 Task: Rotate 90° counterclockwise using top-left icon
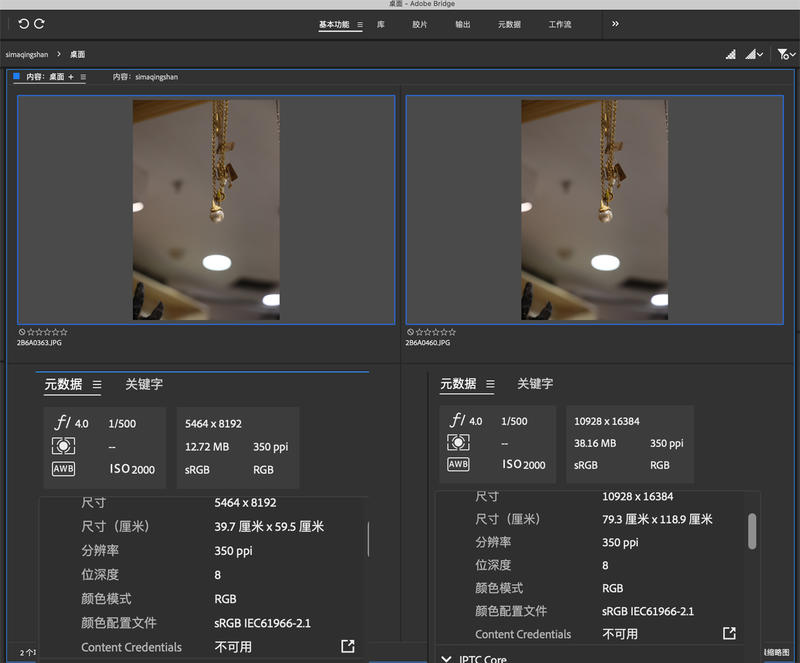23,23
